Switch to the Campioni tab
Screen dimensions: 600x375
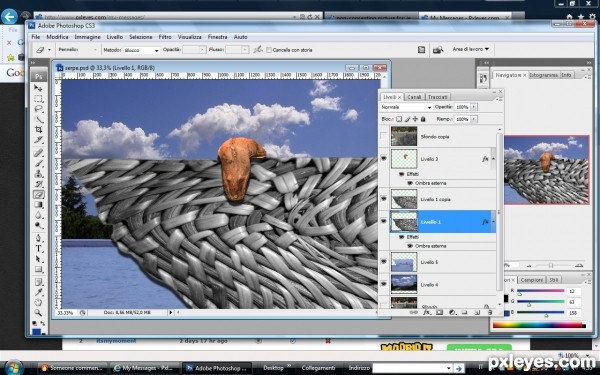click(532, 280)
